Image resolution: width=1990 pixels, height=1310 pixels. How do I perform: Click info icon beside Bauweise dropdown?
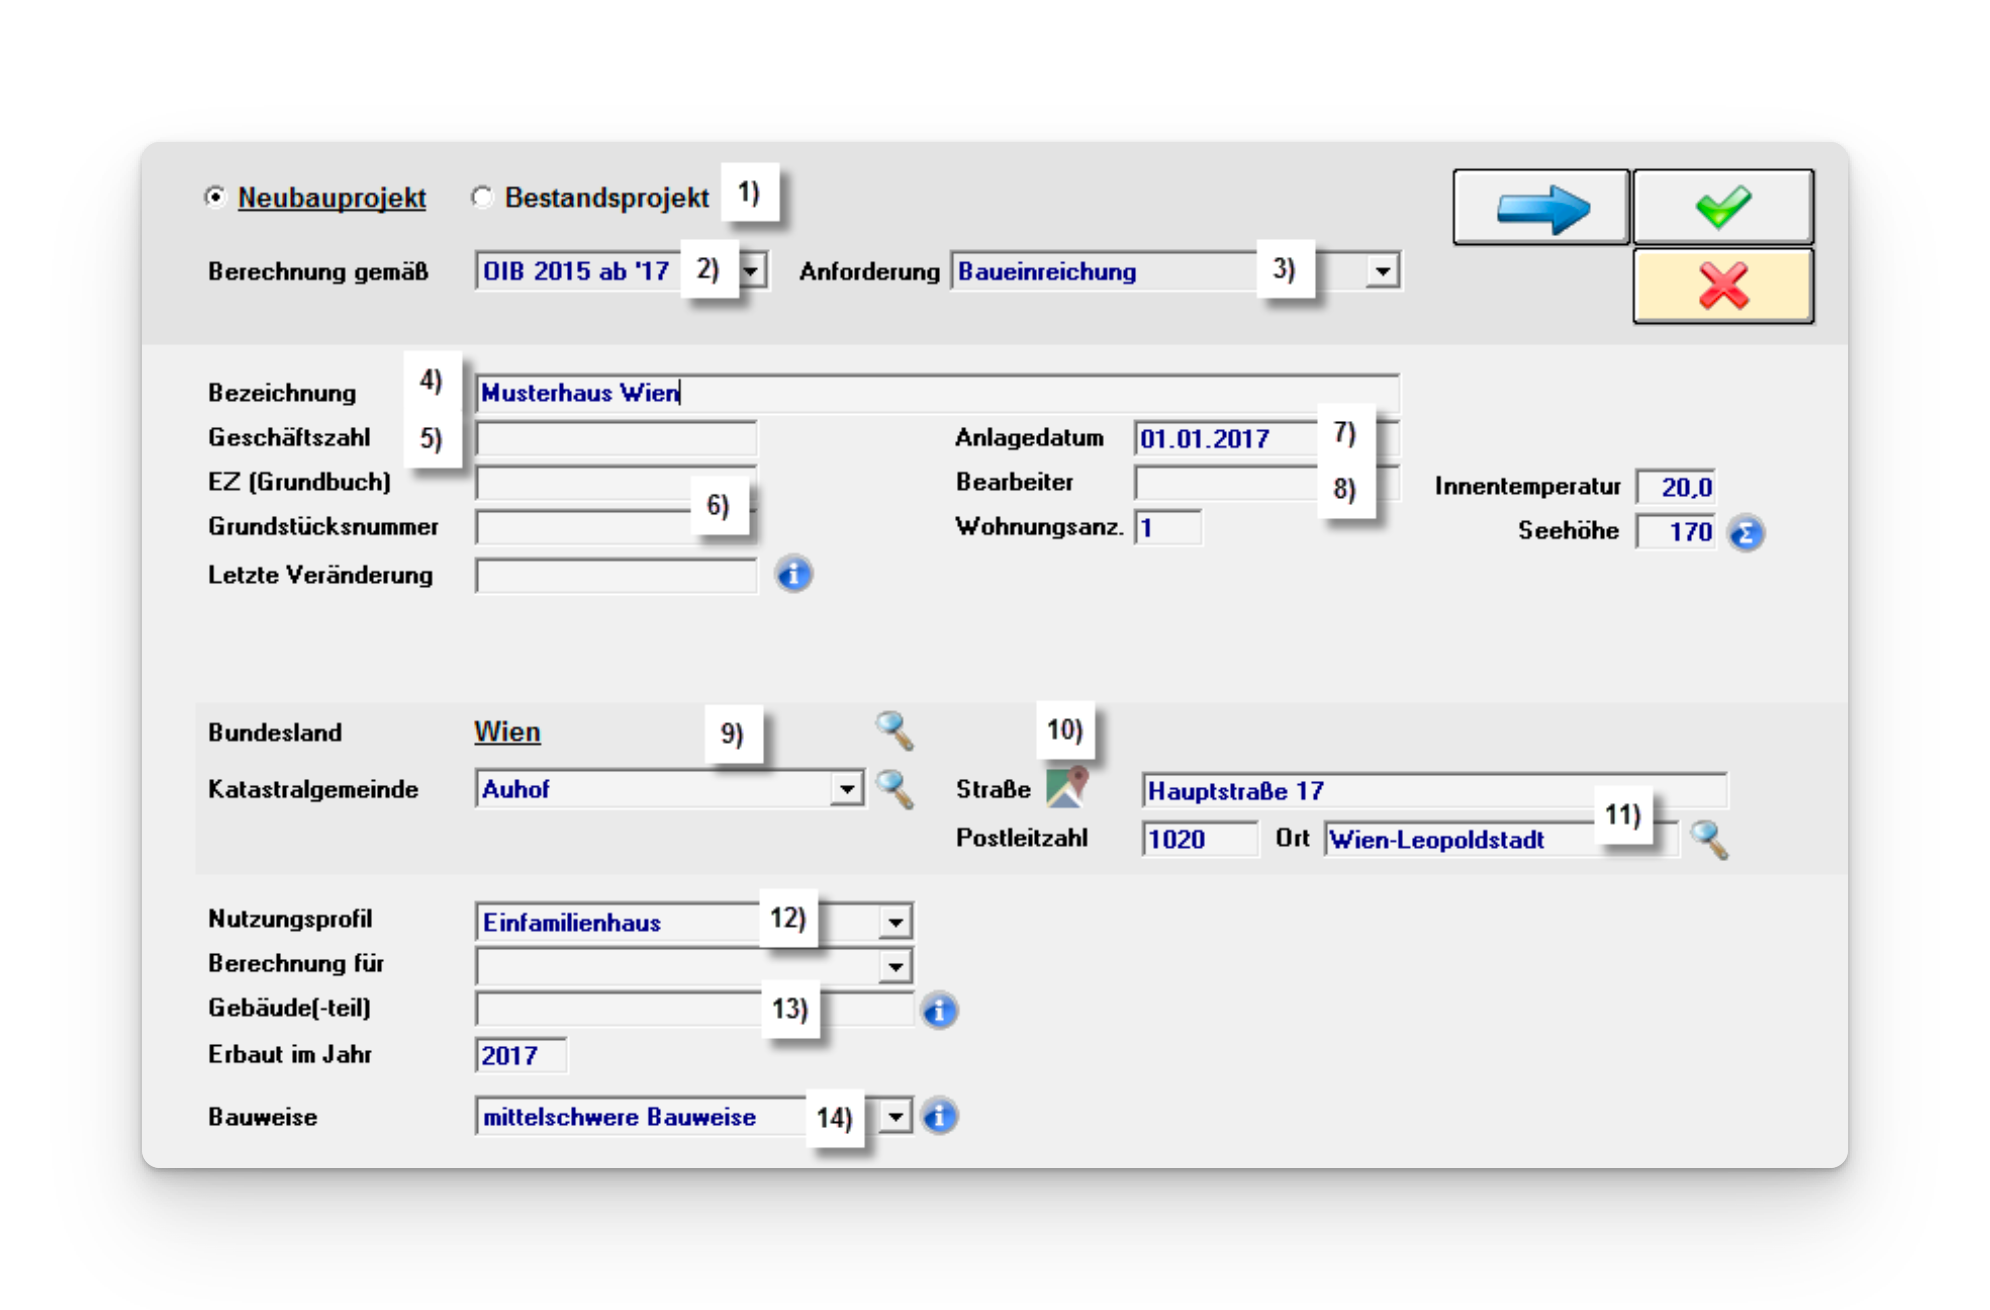[x=939, y=1116]
